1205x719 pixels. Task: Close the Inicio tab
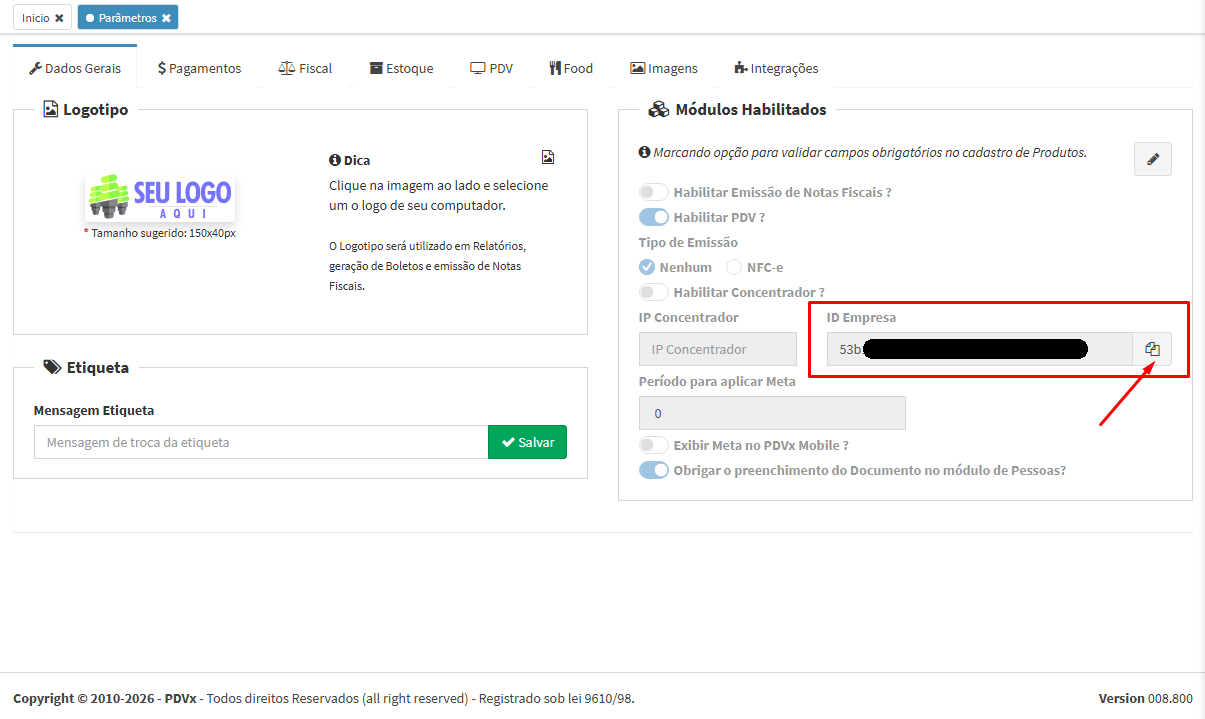coord(59,18)
